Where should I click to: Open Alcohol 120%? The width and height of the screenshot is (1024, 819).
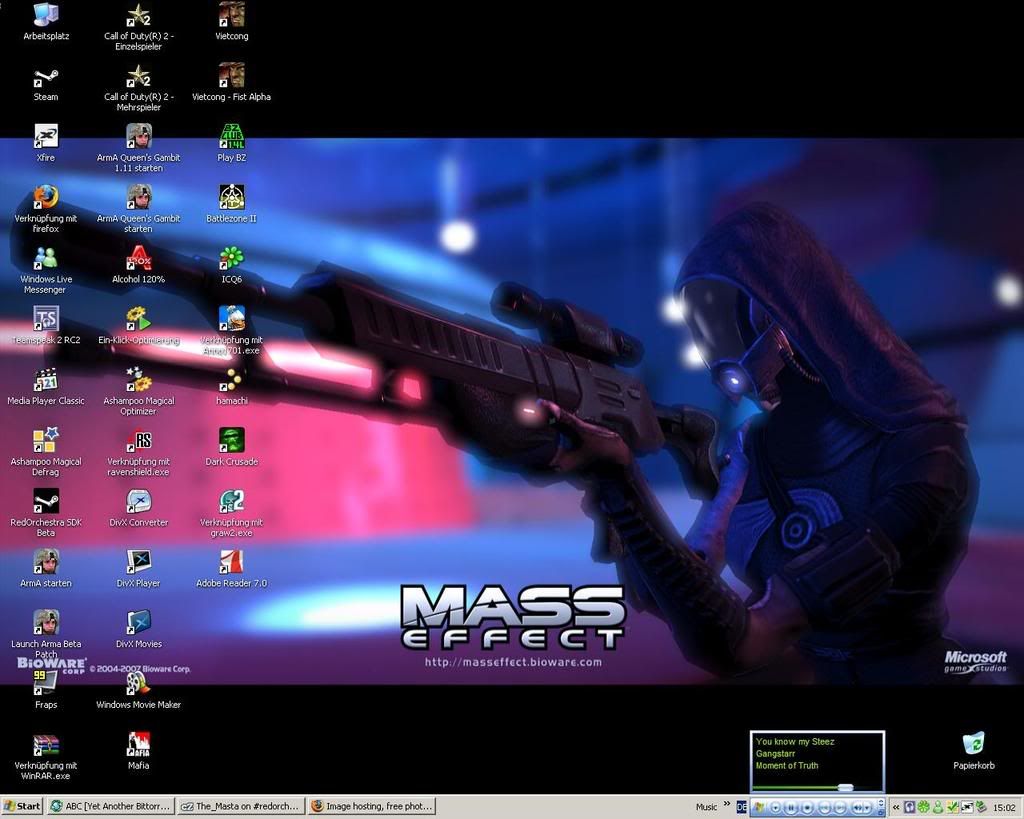[x=138, y=259]
